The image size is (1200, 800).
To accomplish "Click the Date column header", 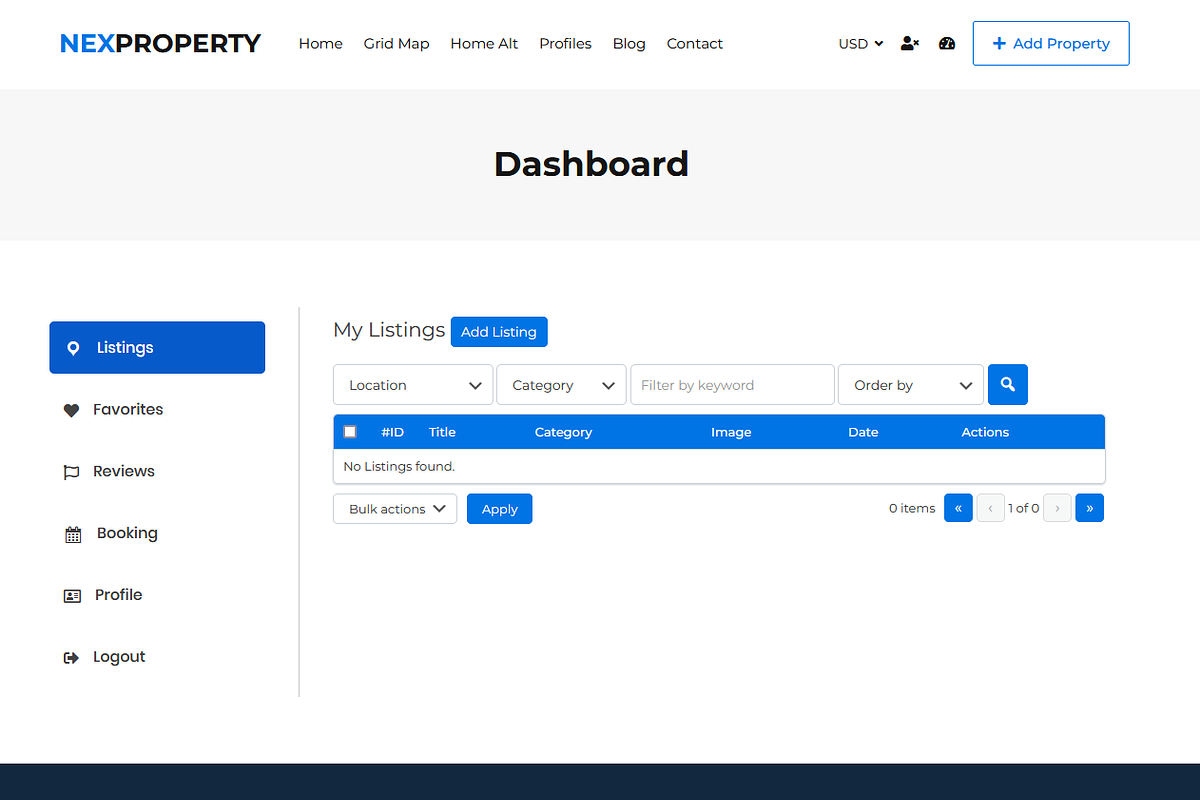I will tap(863, 432).
